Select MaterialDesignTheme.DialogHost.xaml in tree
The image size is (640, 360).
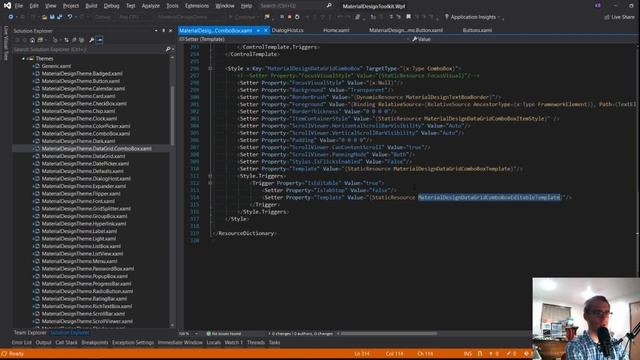[x=86, y=179]
